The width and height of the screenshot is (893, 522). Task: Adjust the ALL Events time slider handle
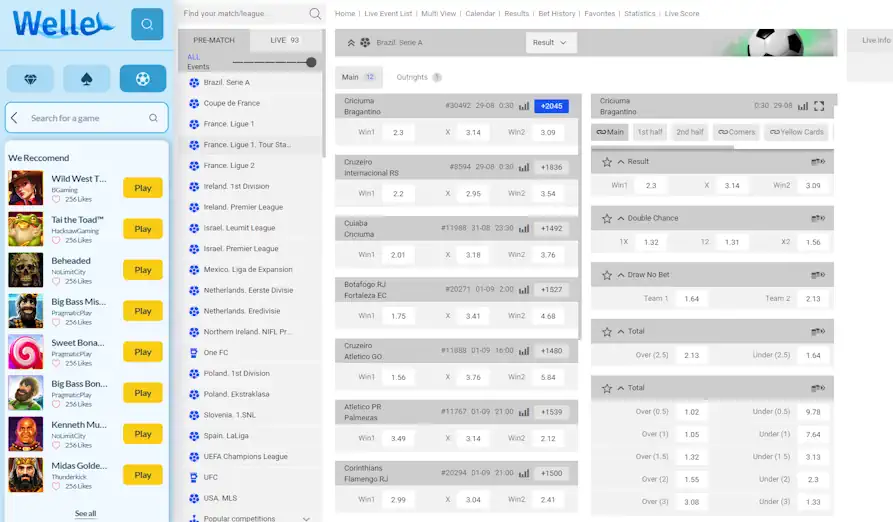coord(311,62)
